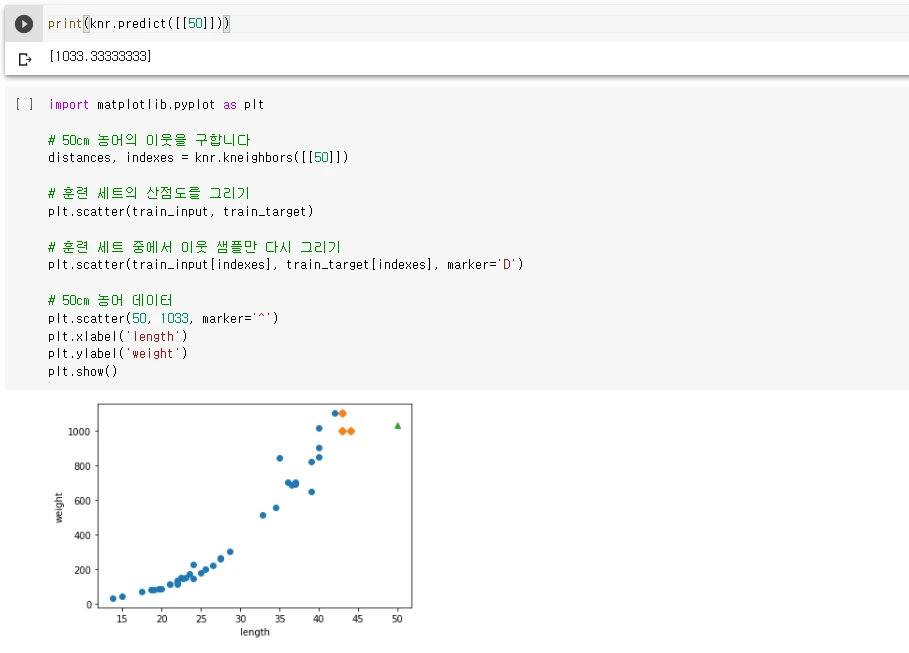Click the green triangle marker in plot
Screen dimensions: 909x653
tap(398, 426)
